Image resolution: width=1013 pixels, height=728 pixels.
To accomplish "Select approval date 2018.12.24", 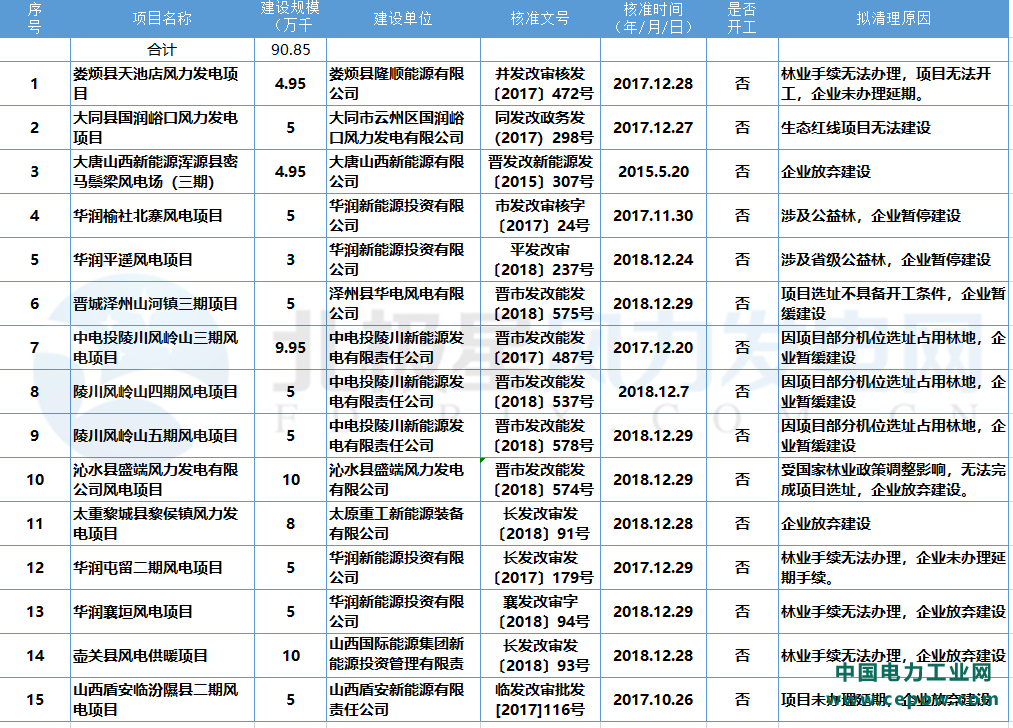I will click(653, 259).
